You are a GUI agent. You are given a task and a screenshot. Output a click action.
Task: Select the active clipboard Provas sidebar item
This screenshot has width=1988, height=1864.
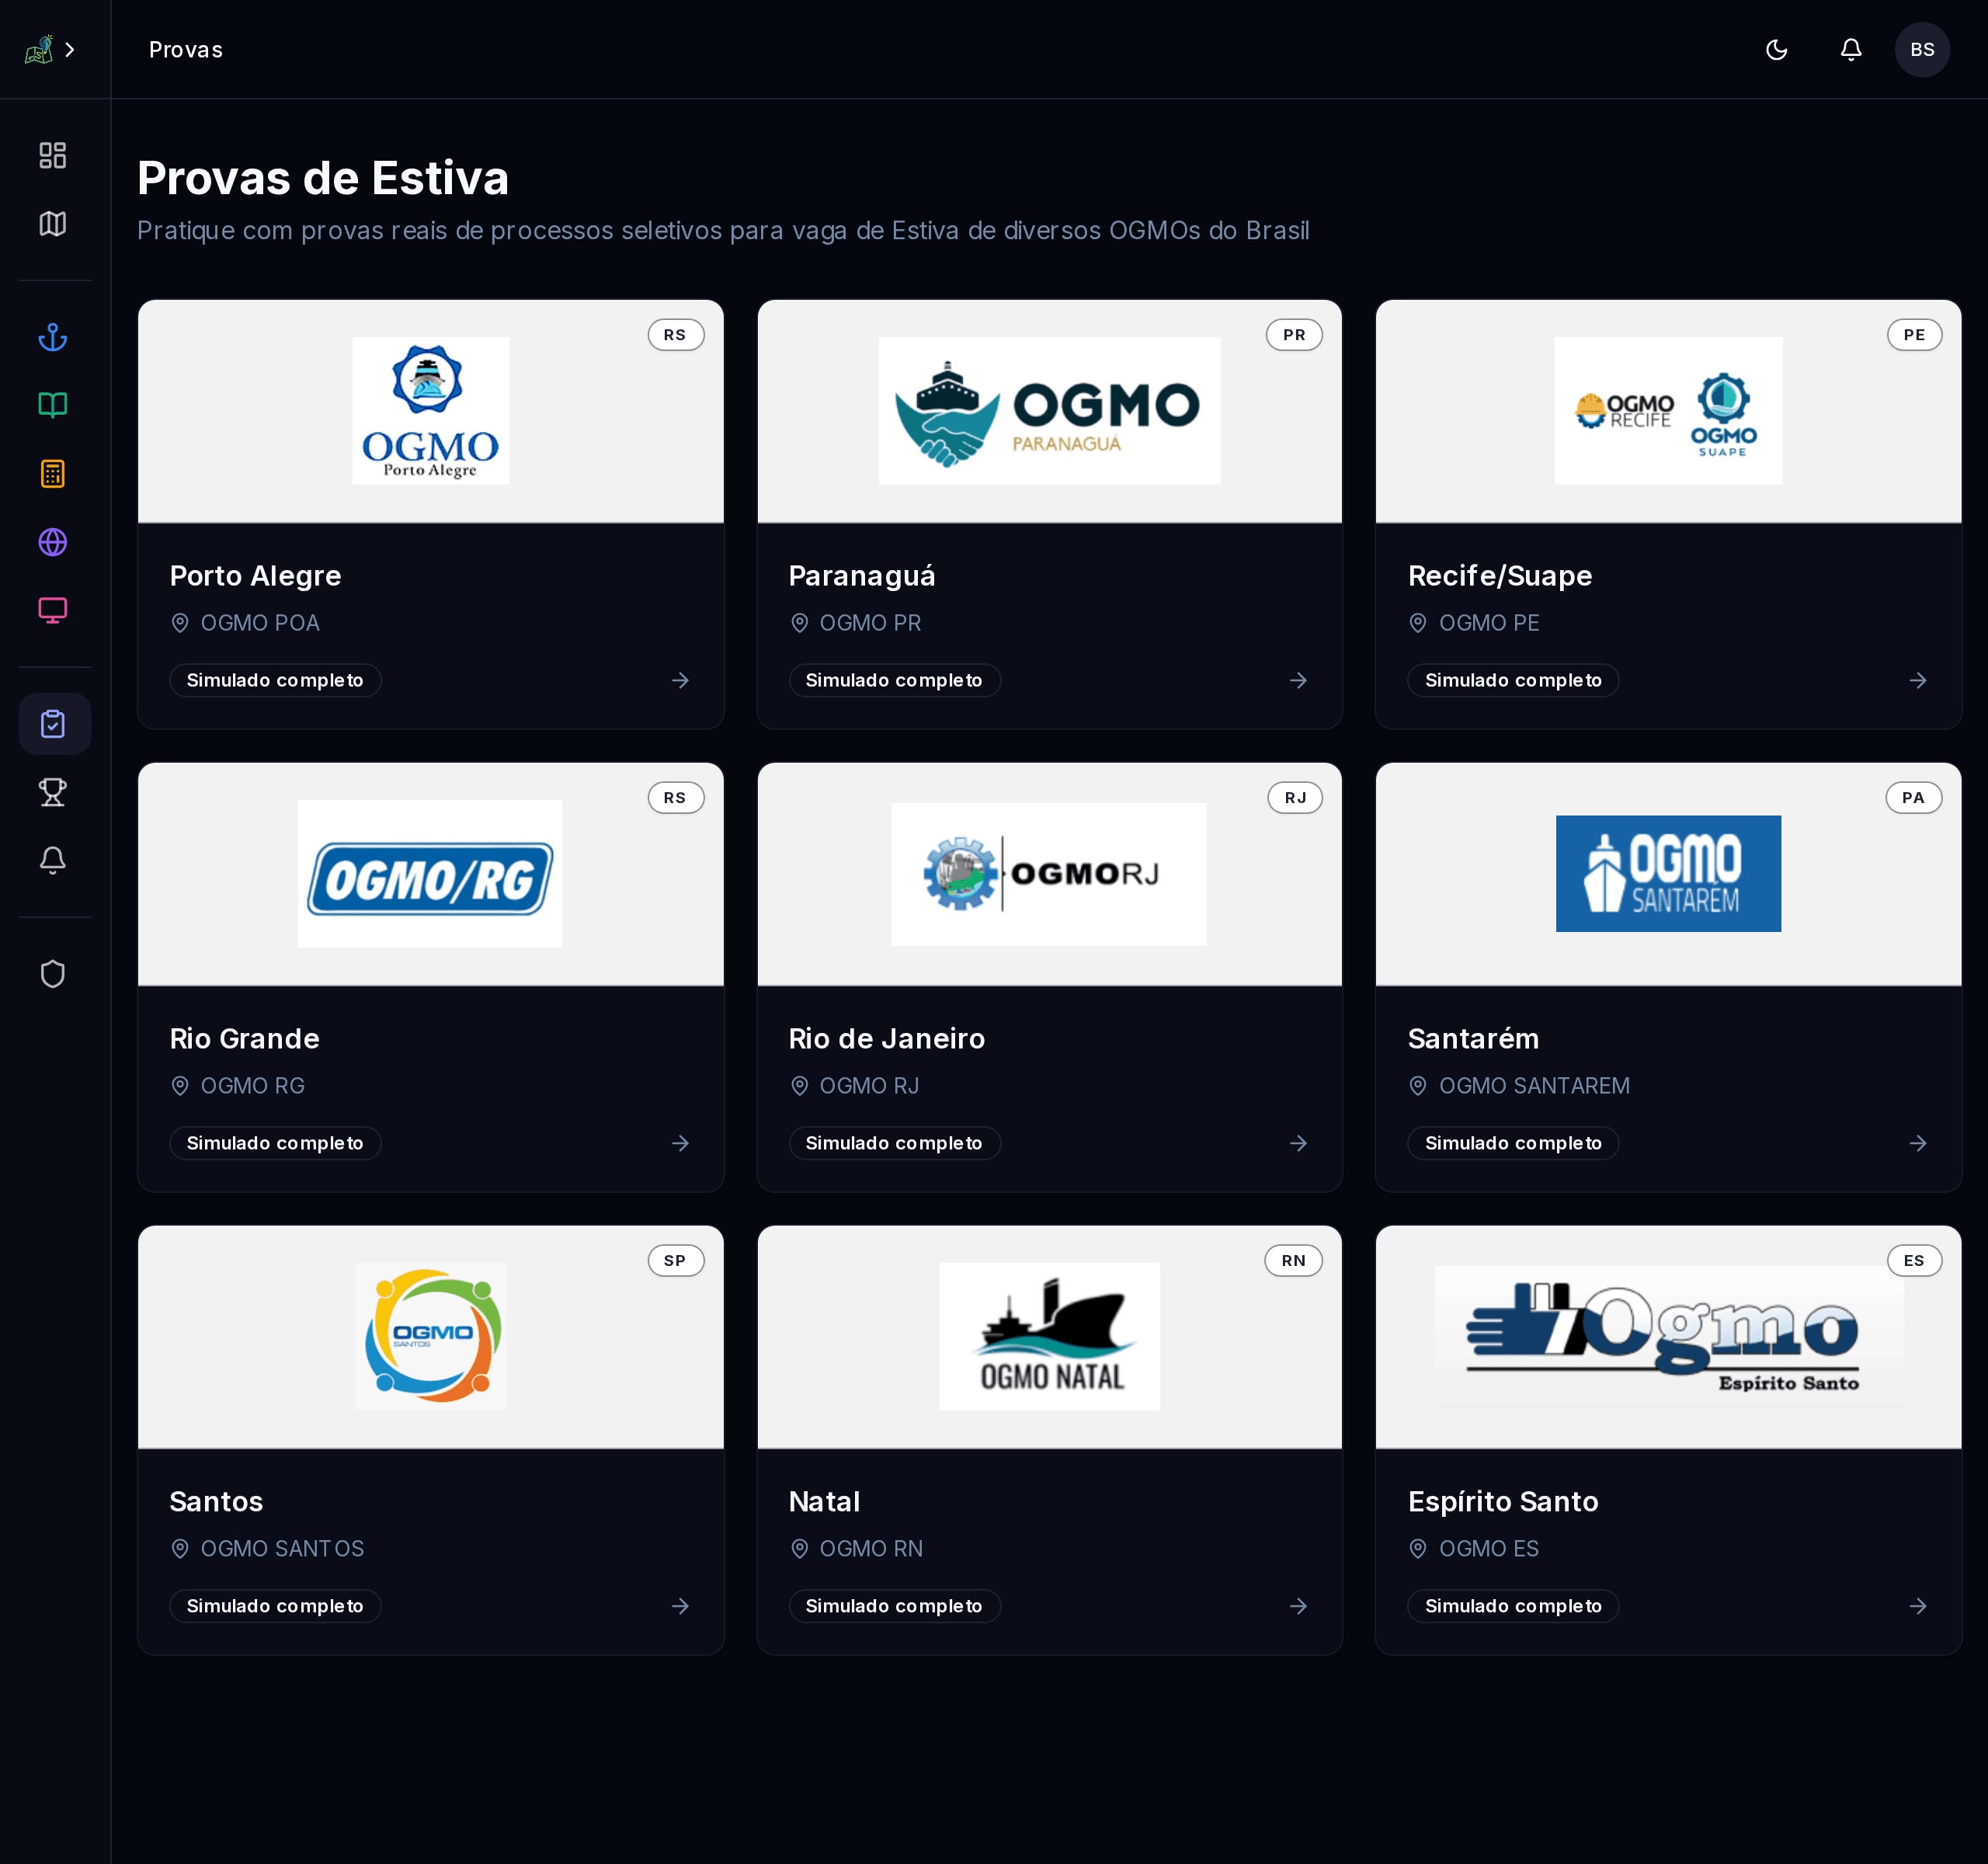pos(53,724)
